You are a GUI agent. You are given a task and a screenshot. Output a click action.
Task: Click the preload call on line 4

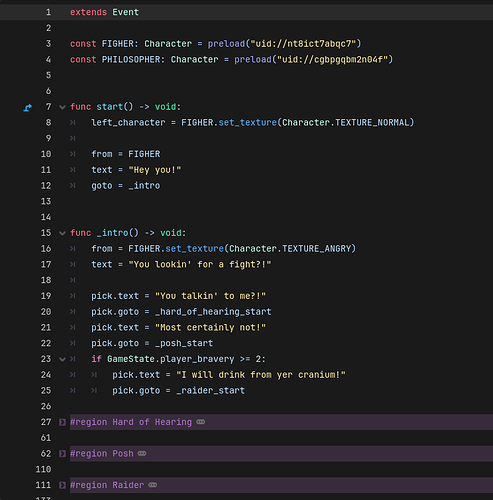click(x=253, y=60)
